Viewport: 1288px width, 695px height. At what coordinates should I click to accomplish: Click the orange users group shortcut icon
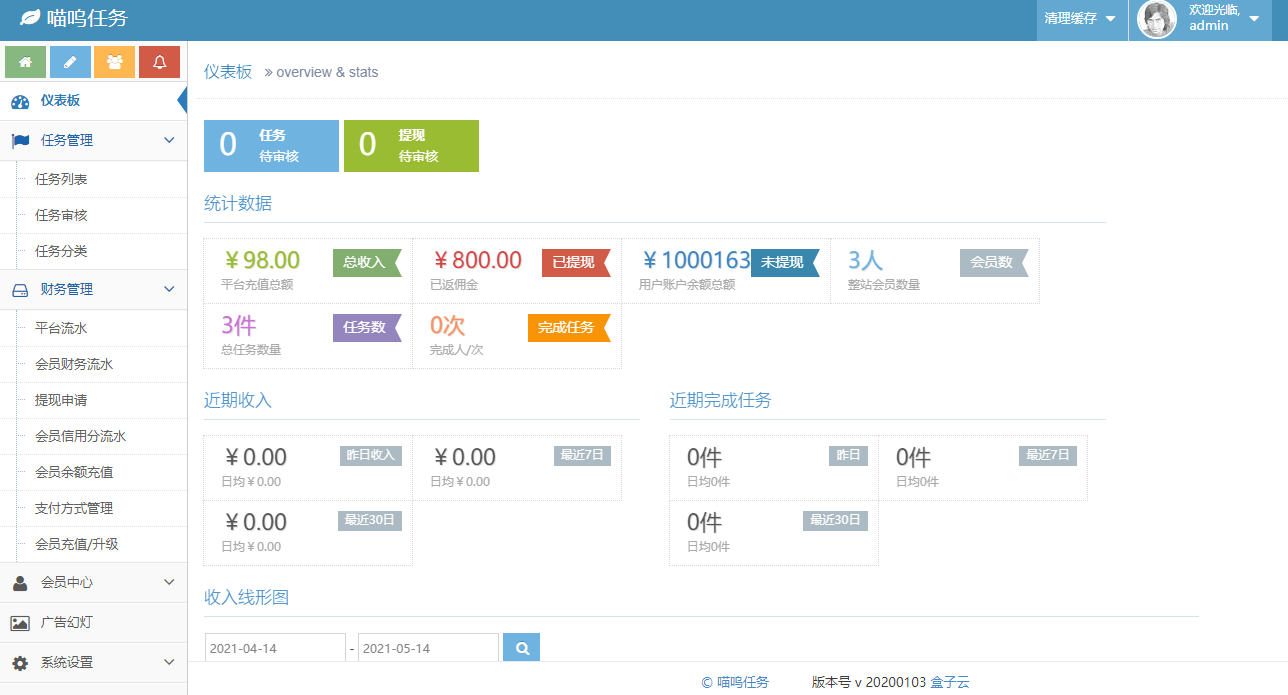[115, 62]
